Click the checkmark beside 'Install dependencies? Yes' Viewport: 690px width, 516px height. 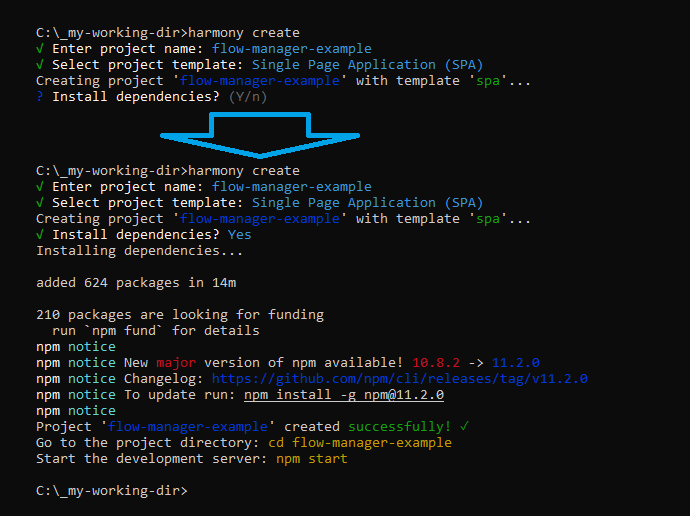(x=40, y=235)
